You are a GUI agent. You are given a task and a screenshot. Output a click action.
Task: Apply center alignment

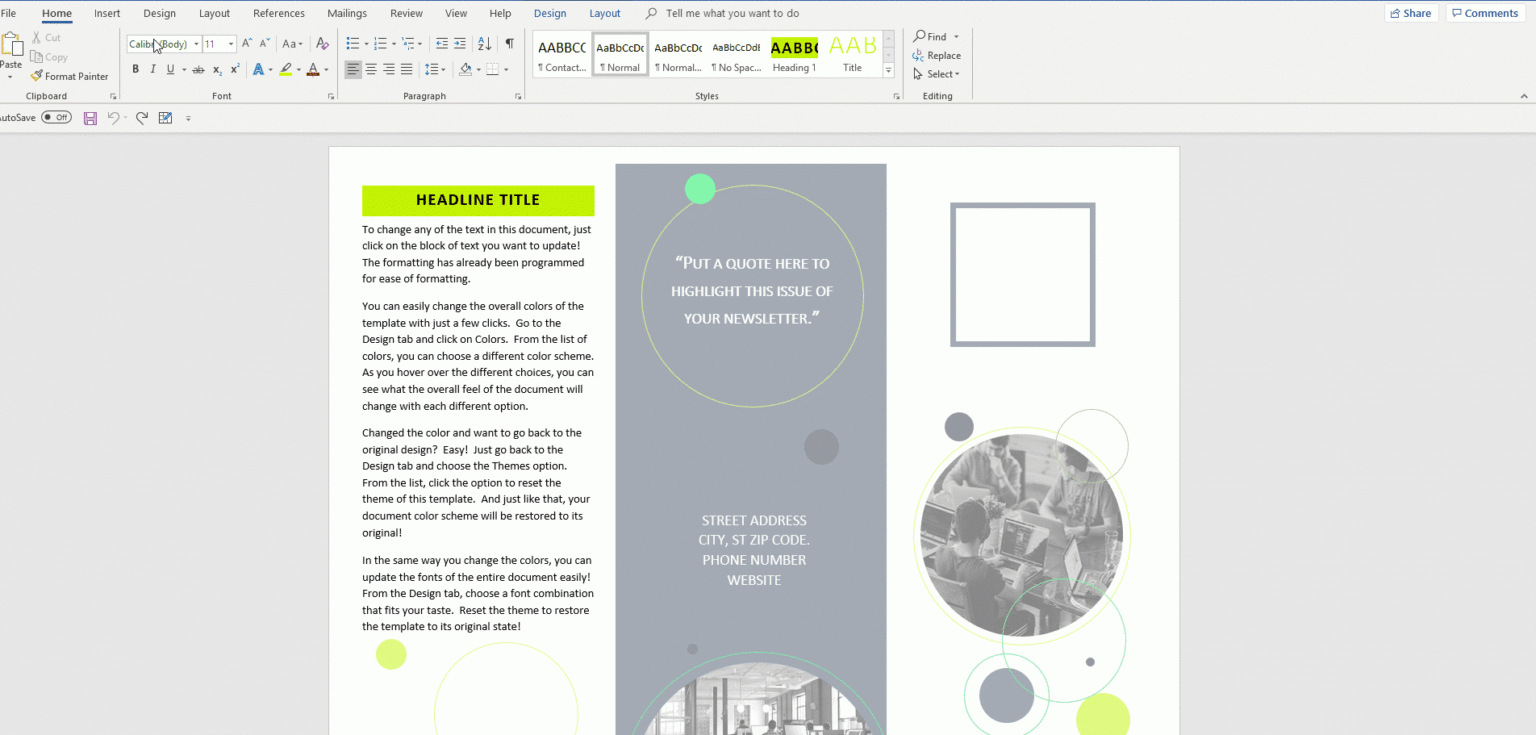click(370, 69)
